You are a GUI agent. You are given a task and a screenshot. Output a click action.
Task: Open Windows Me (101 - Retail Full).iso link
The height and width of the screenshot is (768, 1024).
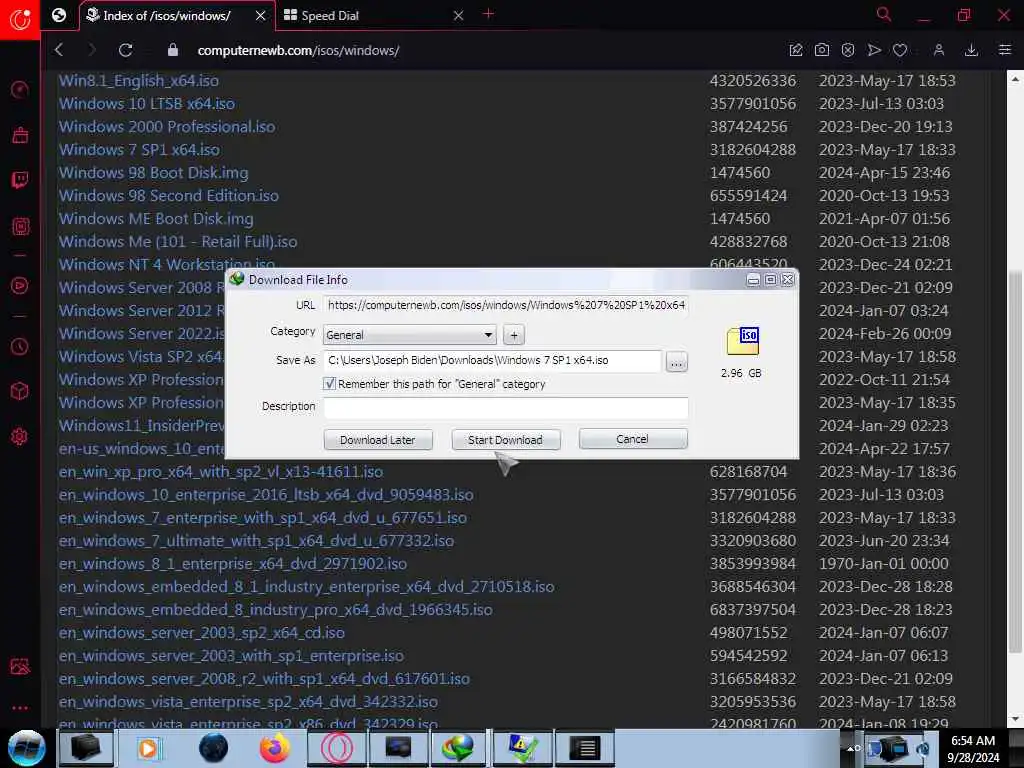pos(178,242)
